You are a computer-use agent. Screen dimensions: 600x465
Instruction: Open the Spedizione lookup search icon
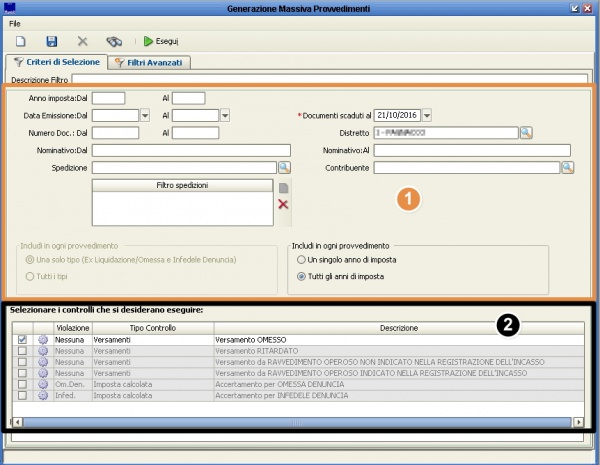(x=283, y=168)
